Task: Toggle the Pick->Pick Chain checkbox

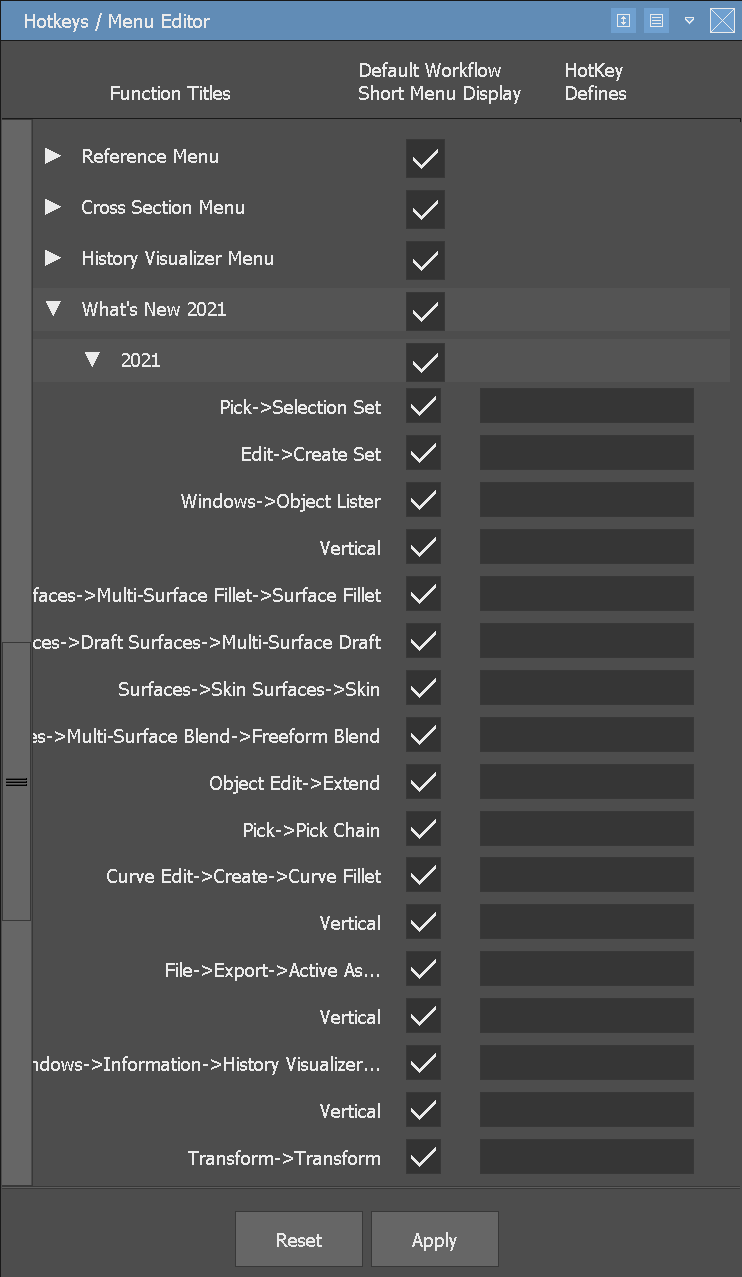Action: point(423,828)
